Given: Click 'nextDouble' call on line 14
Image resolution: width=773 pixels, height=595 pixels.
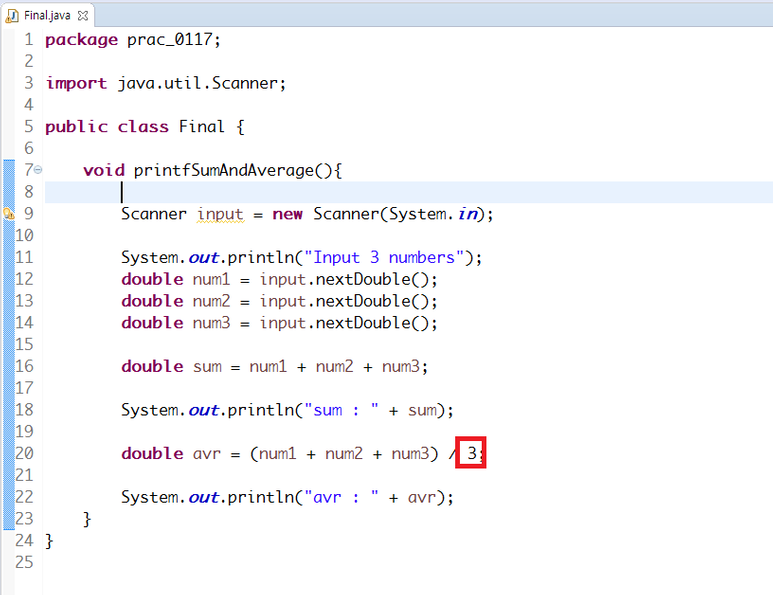Looking at the screenshot, I should click(363, 323).
